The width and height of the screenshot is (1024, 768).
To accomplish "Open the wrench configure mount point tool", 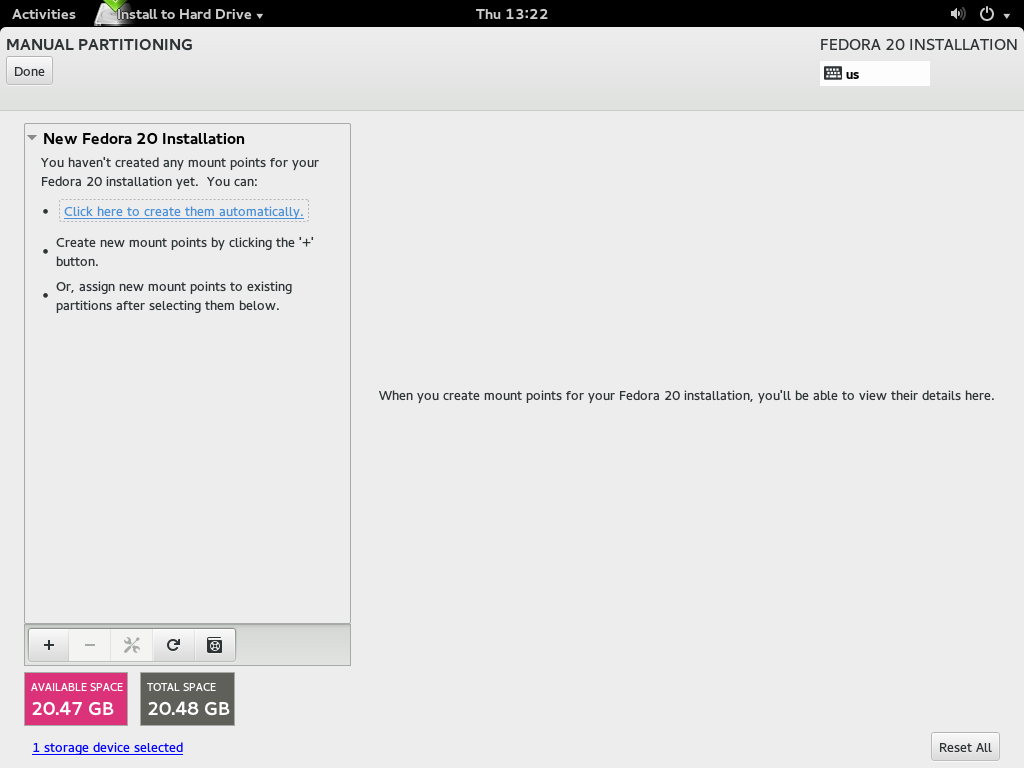I will (x=131, y=645).
